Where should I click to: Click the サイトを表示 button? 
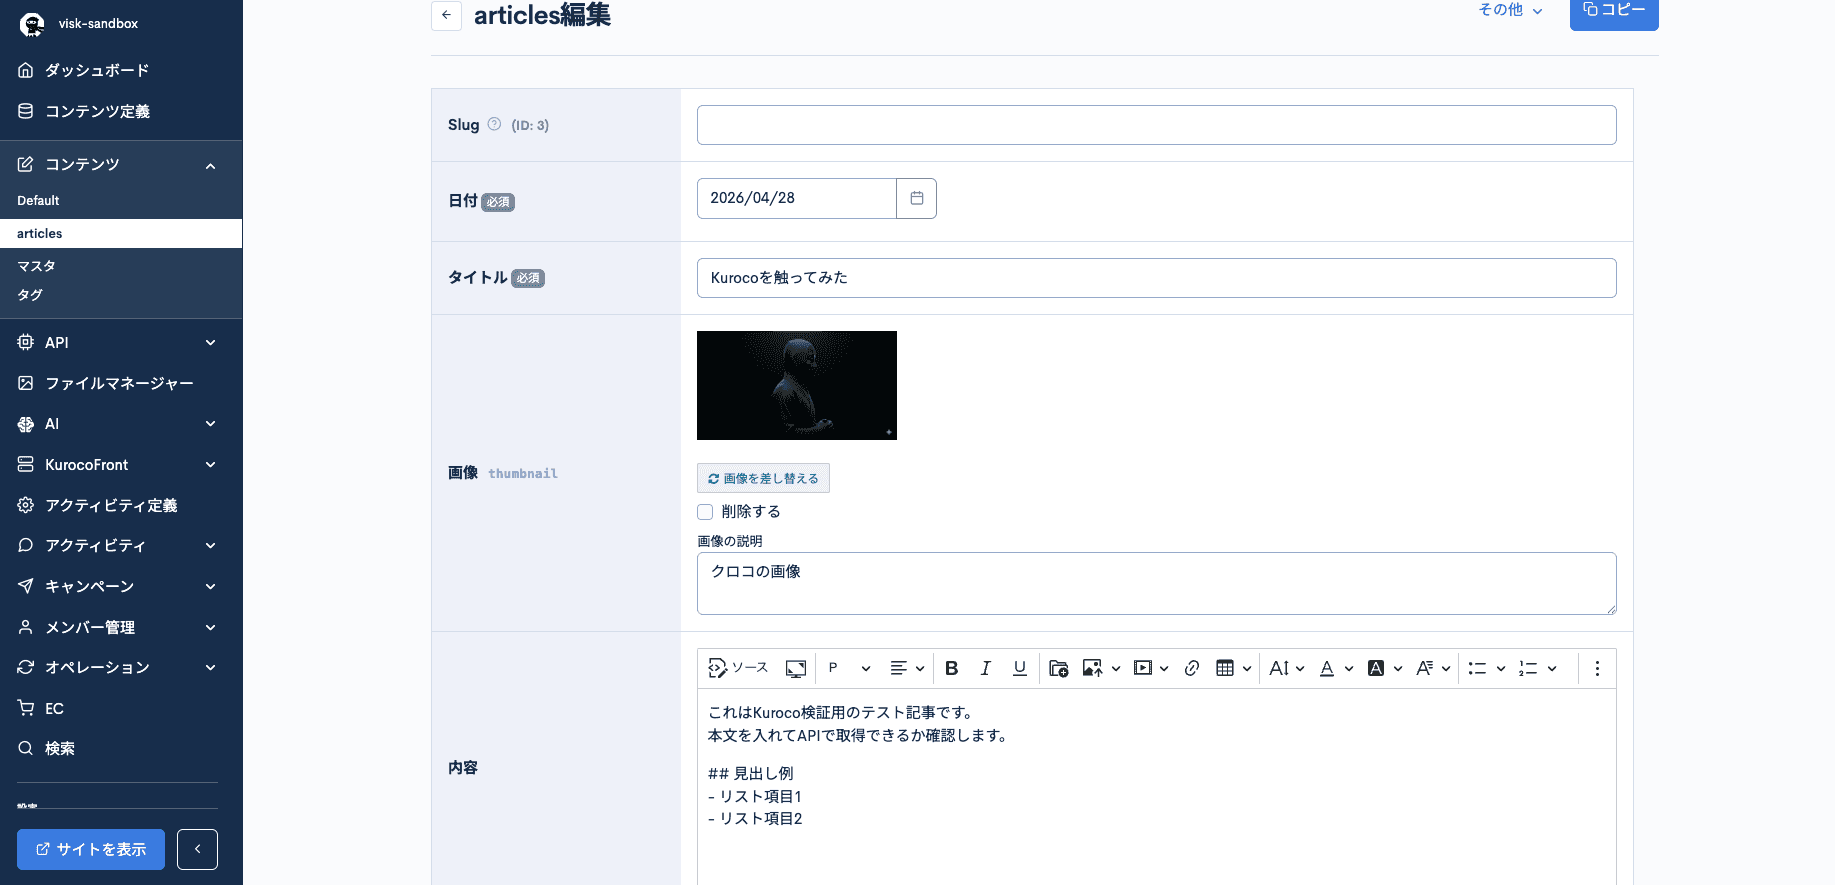coord(91,849)
